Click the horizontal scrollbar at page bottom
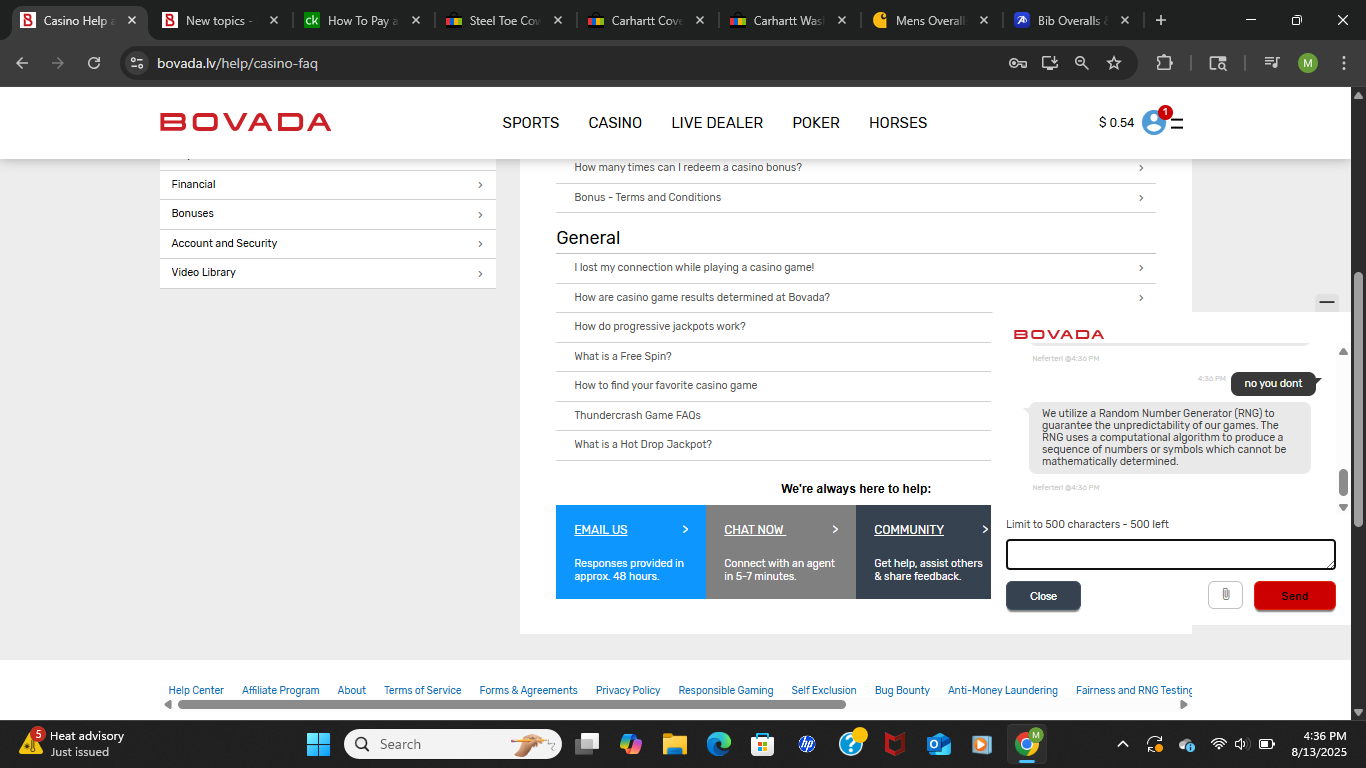 tap(510, 705)
